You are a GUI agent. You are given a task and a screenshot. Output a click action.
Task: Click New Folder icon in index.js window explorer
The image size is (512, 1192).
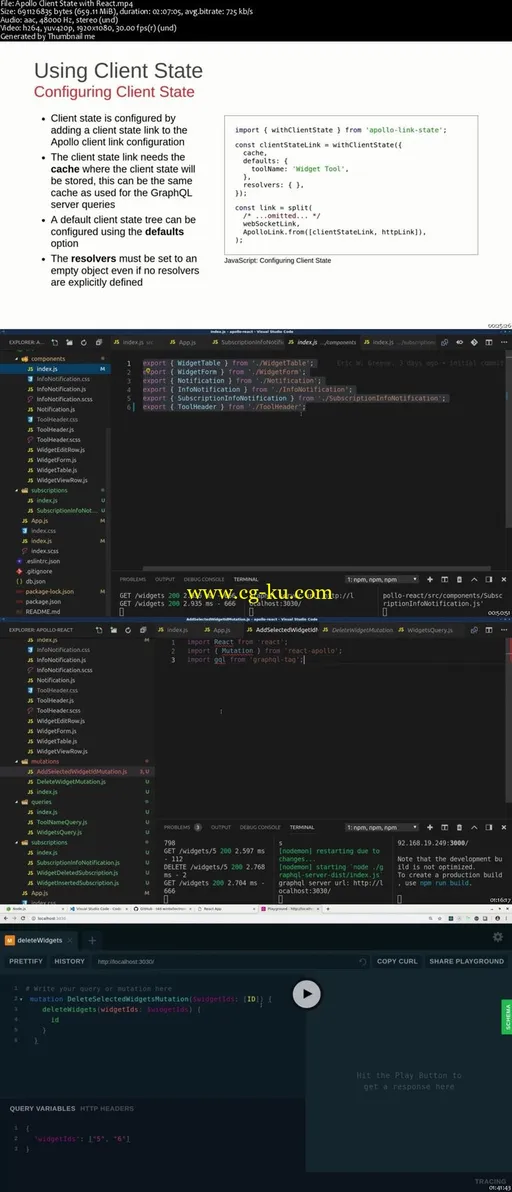pyautogui.click(x=69, y=344)
